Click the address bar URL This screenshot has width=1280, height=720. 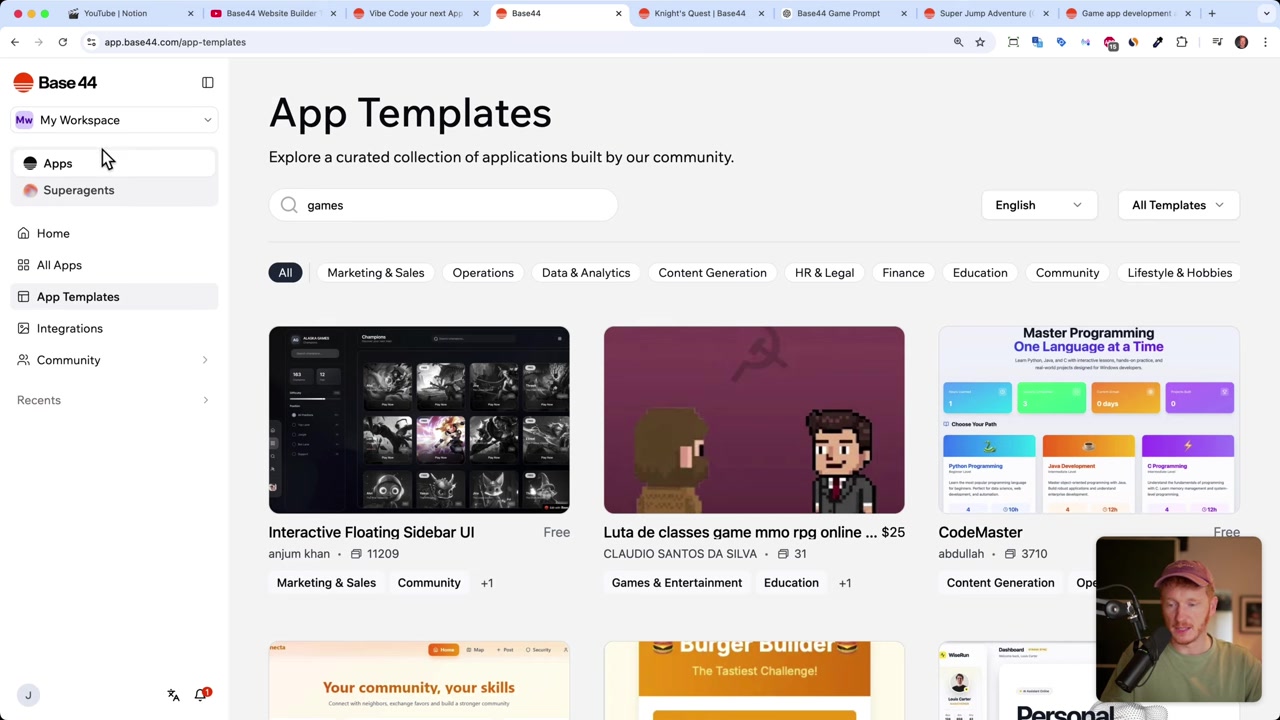[x=175, y=42]
